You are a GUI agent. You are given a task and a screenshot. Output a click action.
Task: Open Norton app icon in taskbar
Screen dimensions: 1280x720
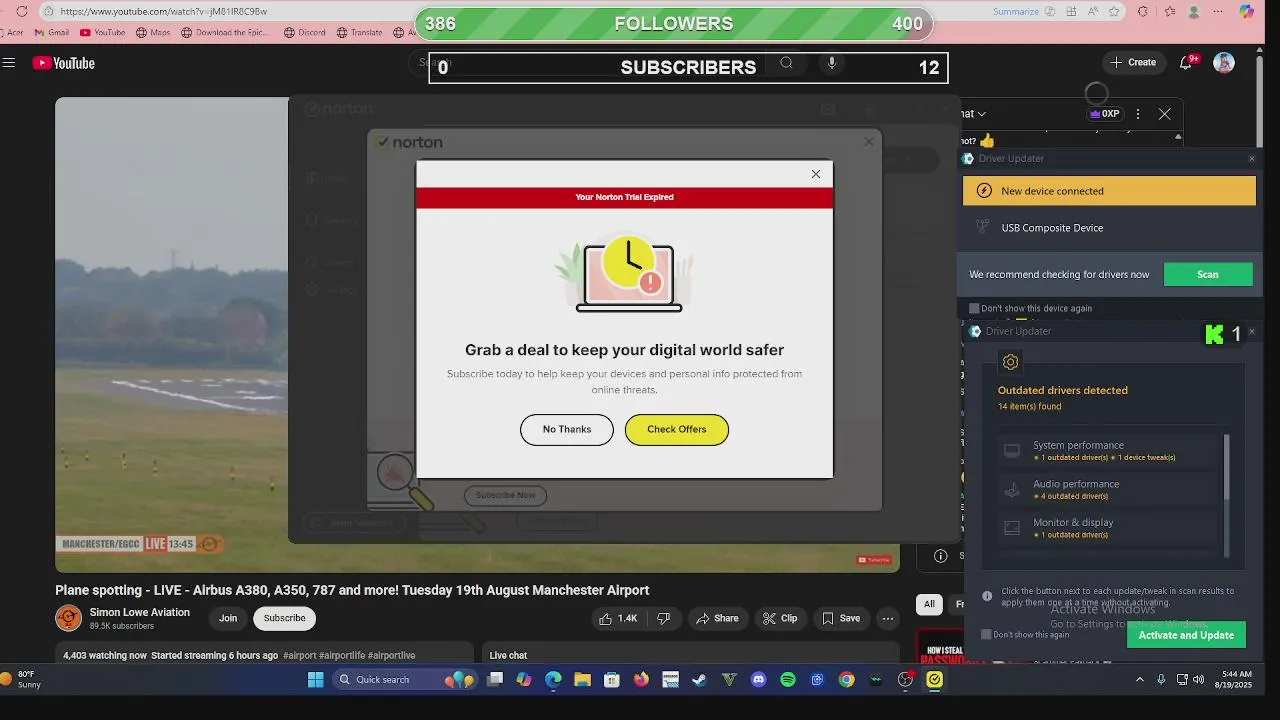pyautogui.click(x=934, y=680)
